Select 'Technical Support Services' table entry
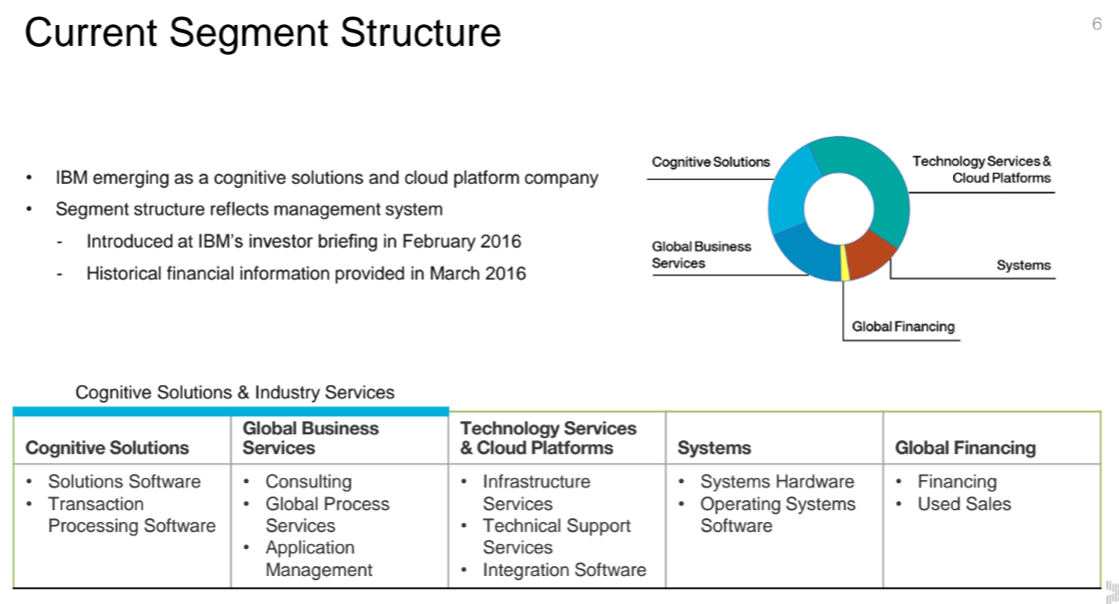The image size is (1119, 604). 557,536
